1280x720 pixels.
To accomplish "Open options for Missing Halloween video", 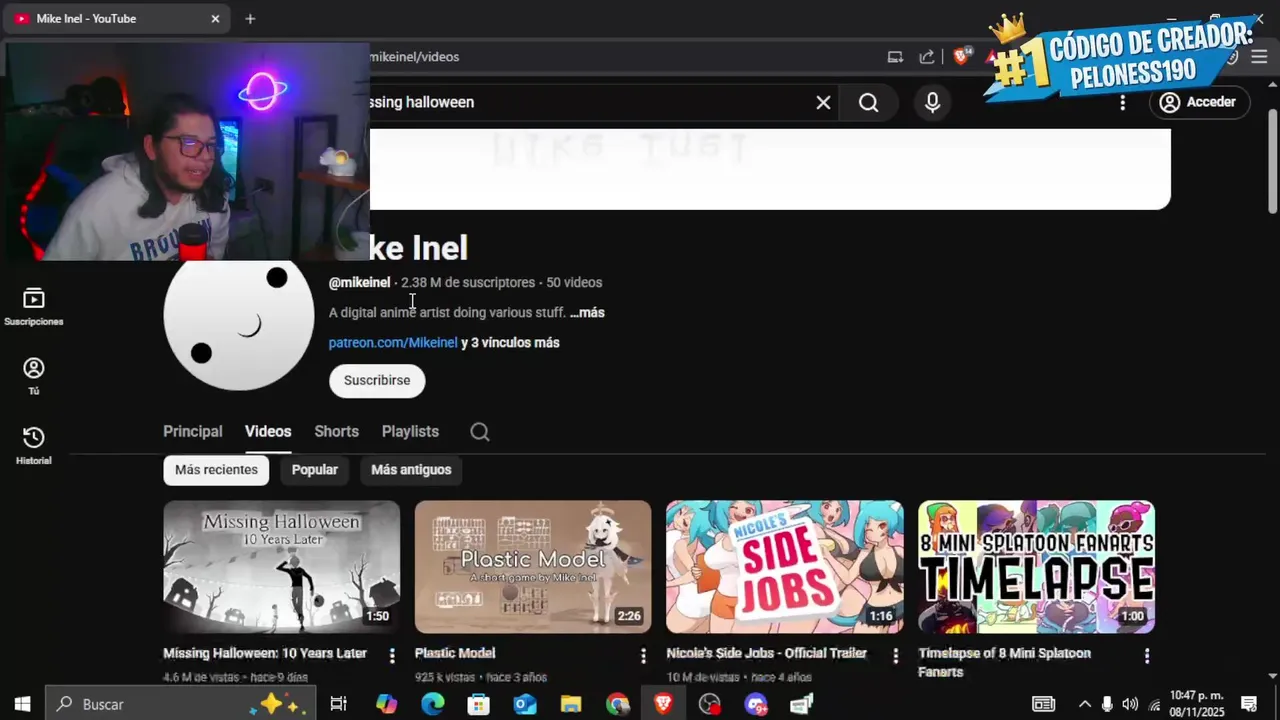I will (x=392, y=656).
